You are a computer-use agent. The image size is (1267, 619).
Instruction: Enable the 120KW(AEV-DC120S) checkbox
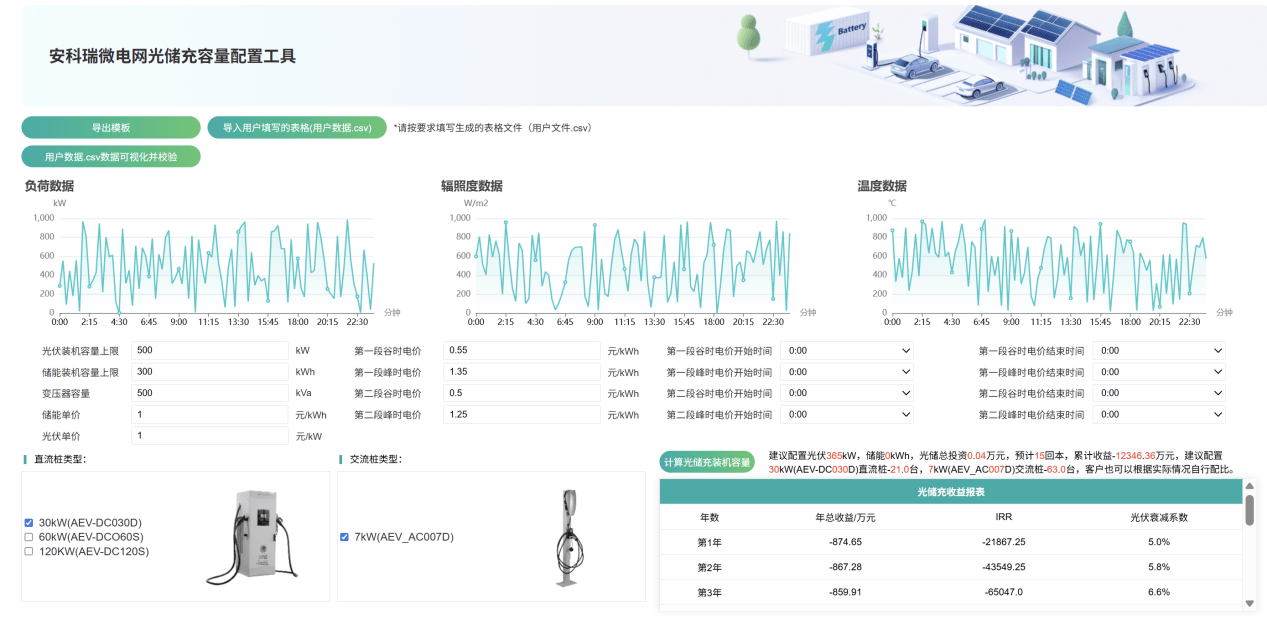coord(29,551)
